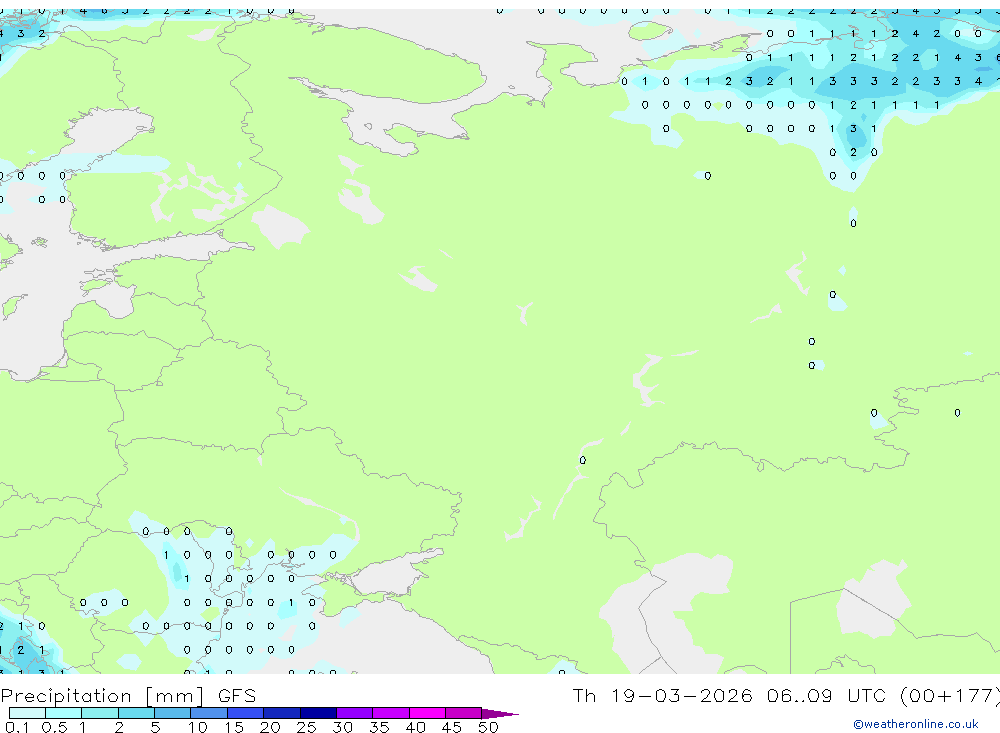Click the '40' legend scale label

(415, 727)
